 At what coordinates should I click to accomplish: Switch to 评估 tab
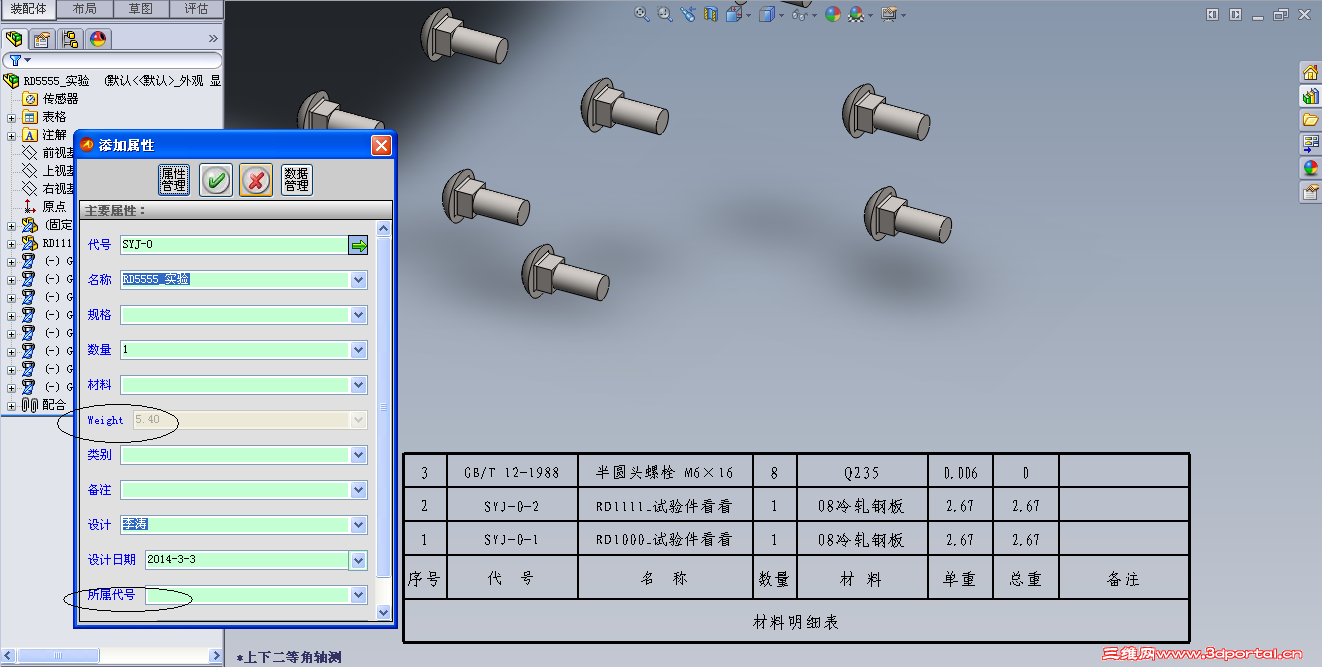point(197,9)
